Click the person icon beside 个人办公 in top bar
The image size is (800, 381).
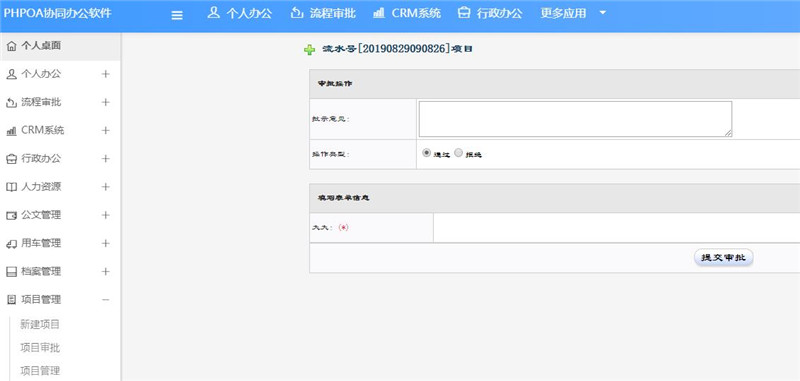tap(213, 13)
